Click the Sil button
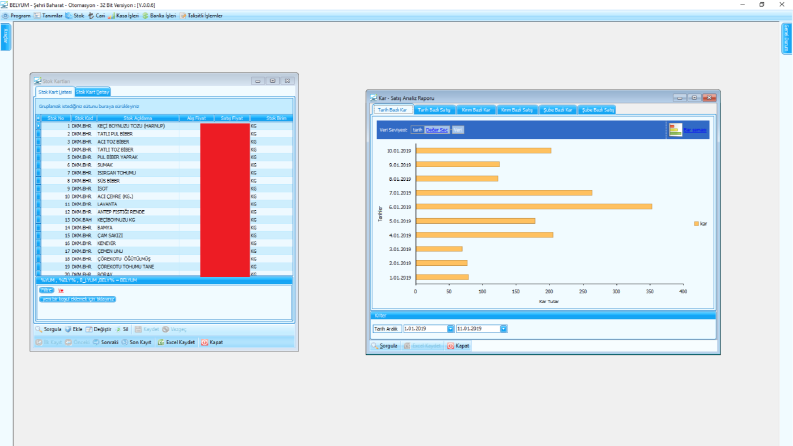Screen dimensions: 793x446 122,329
